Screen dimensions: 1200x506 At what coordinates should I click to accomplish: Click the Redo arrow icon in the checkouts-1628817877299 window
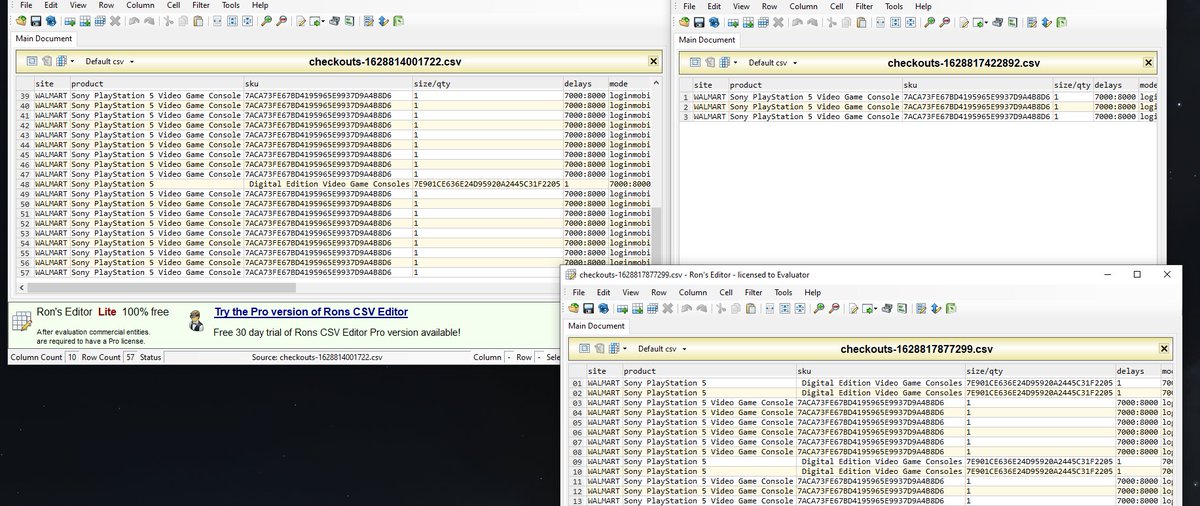coord(702,308)
